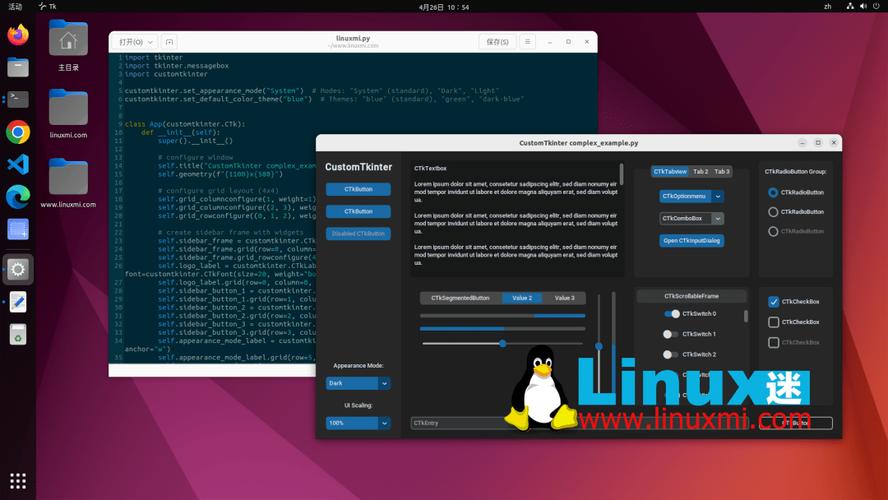
Task: Switch to Tab 2
Action: tap(701, 172)
